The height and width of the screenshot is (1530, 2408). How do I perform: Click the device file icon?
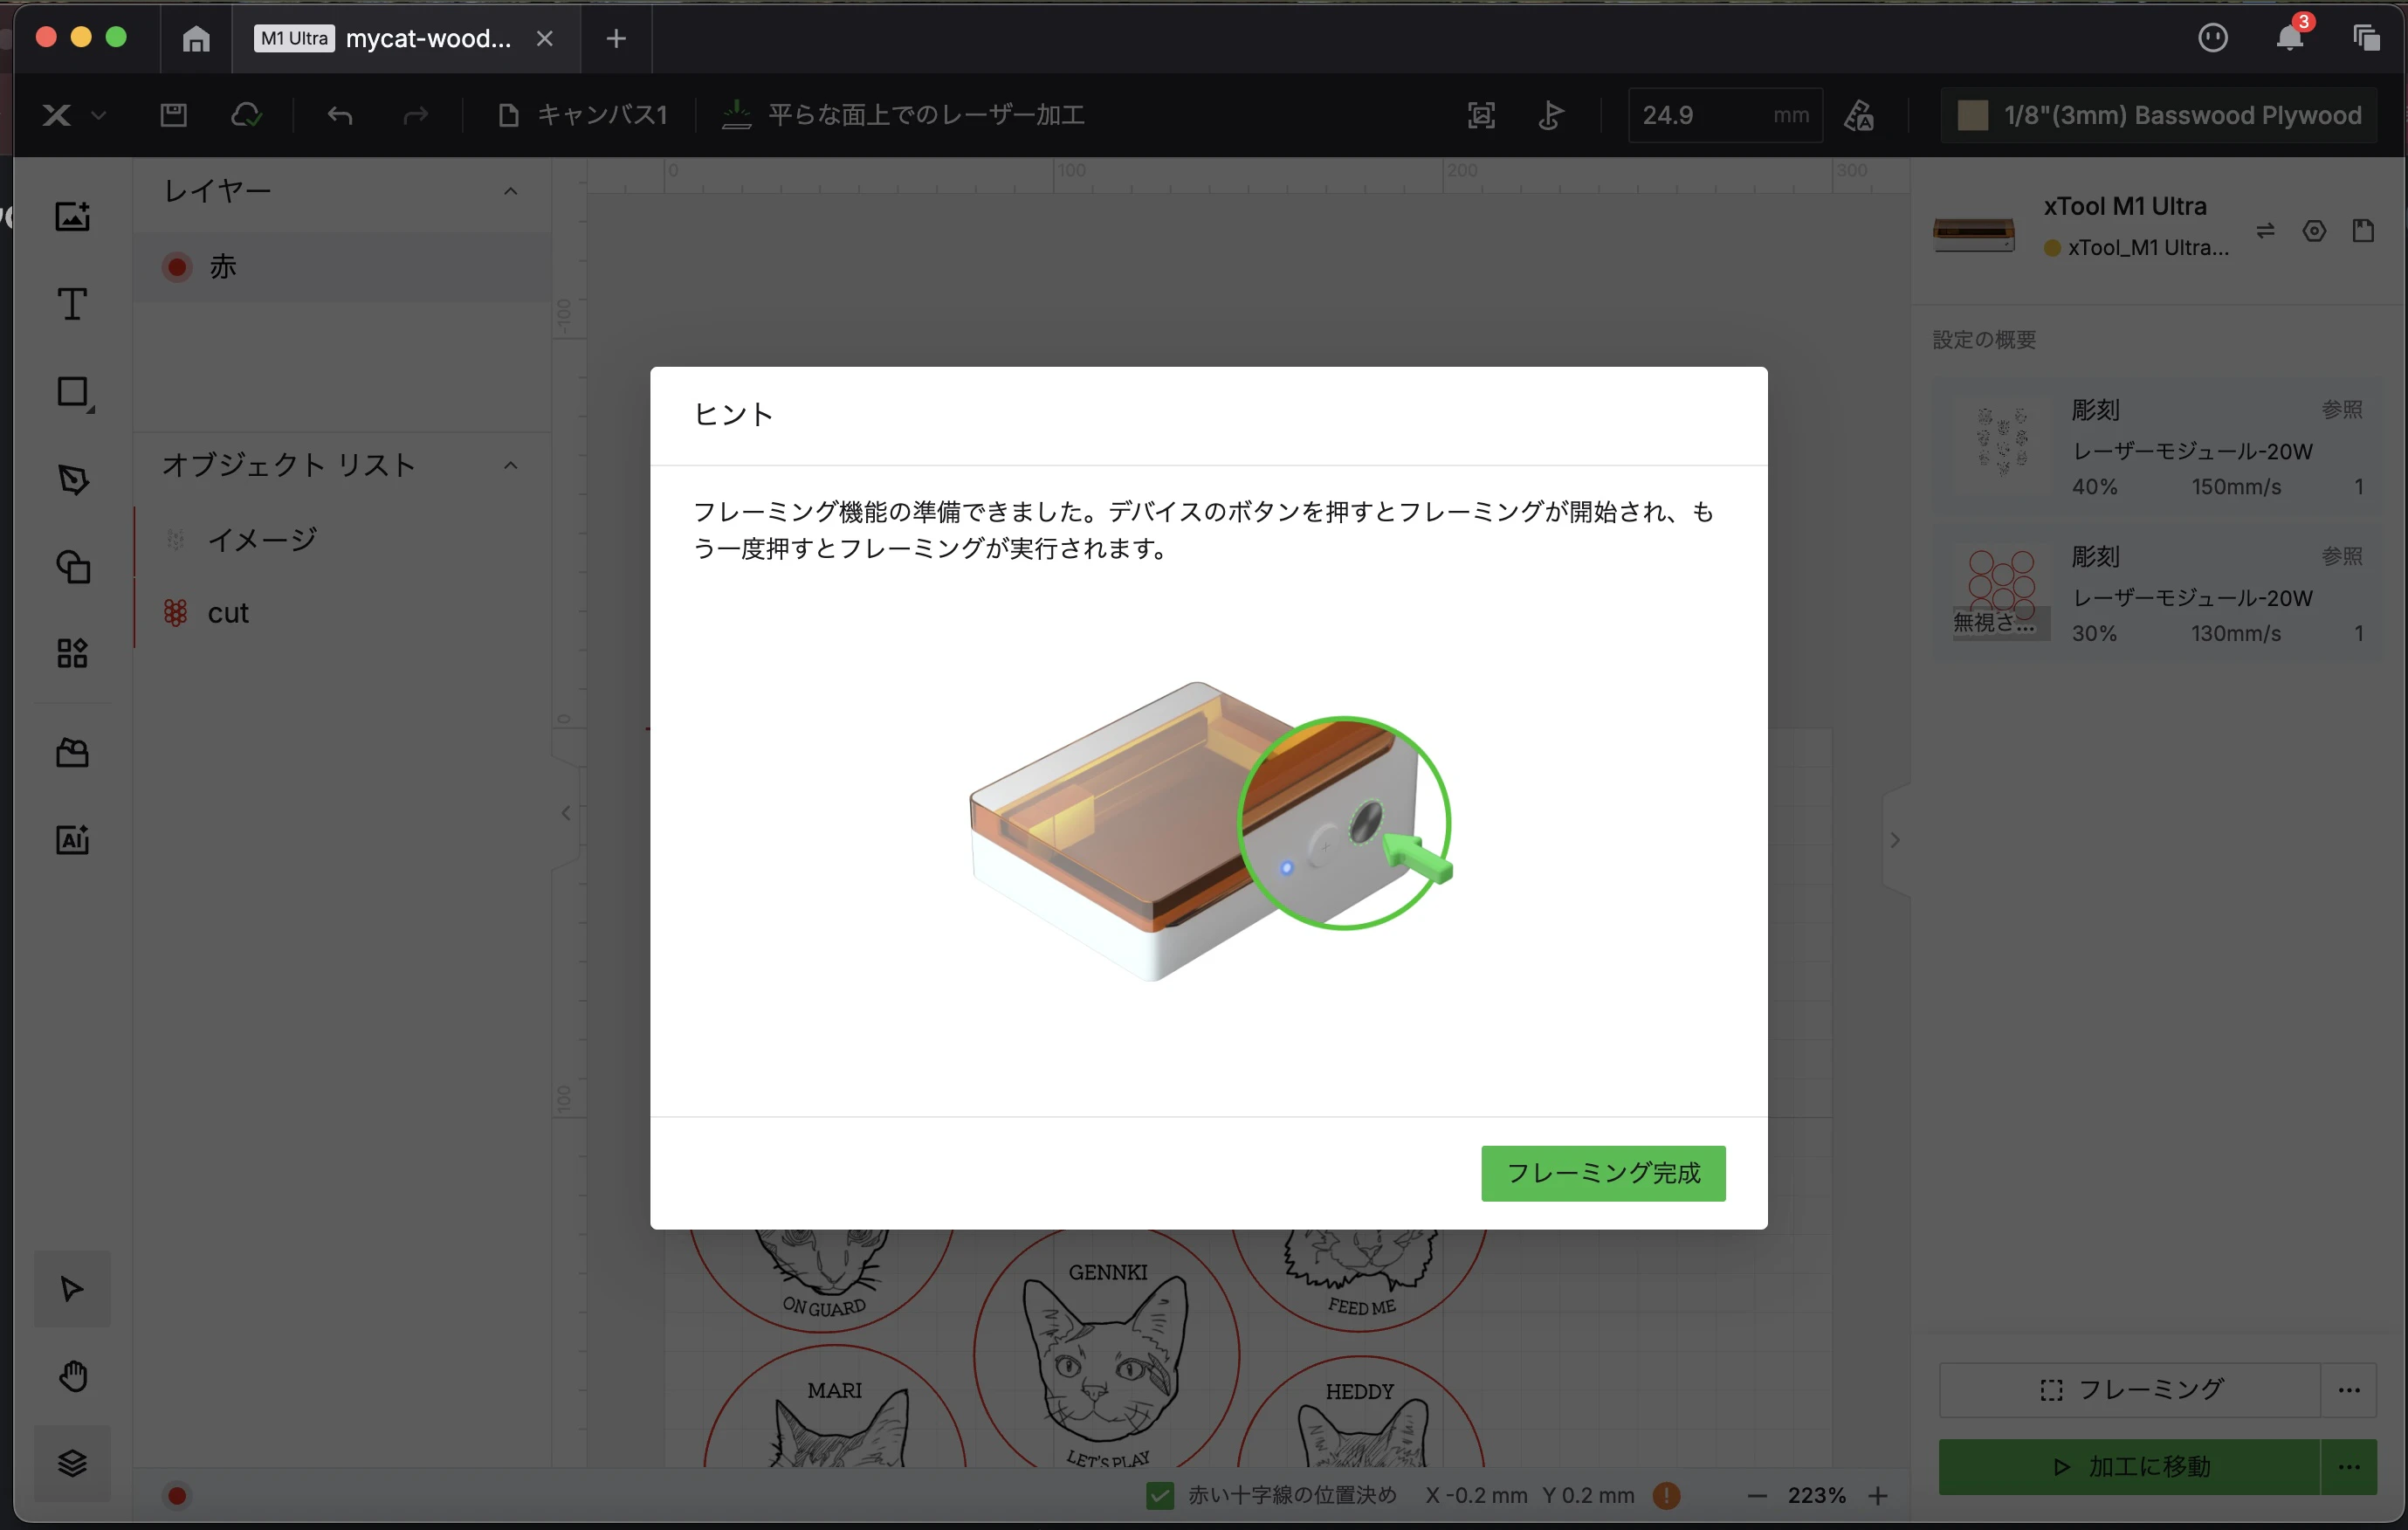click(x=2363, y=231)
